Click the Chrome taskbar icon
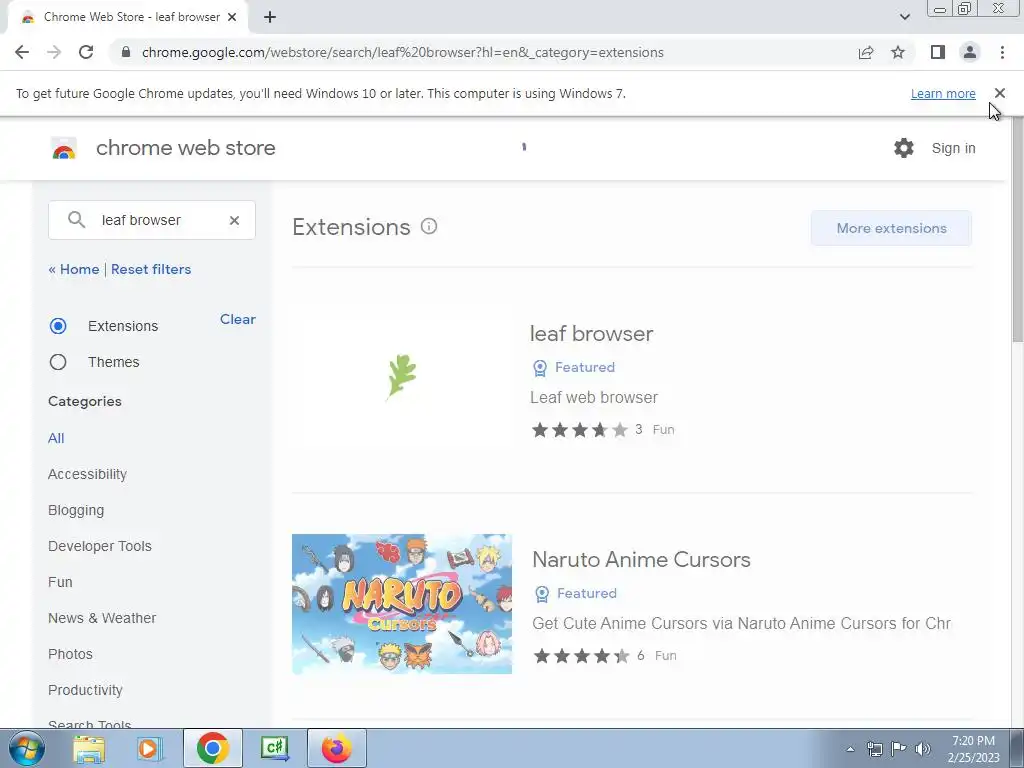The height and width of the screenshot is (768, 1024). click(x=212, y=748)
